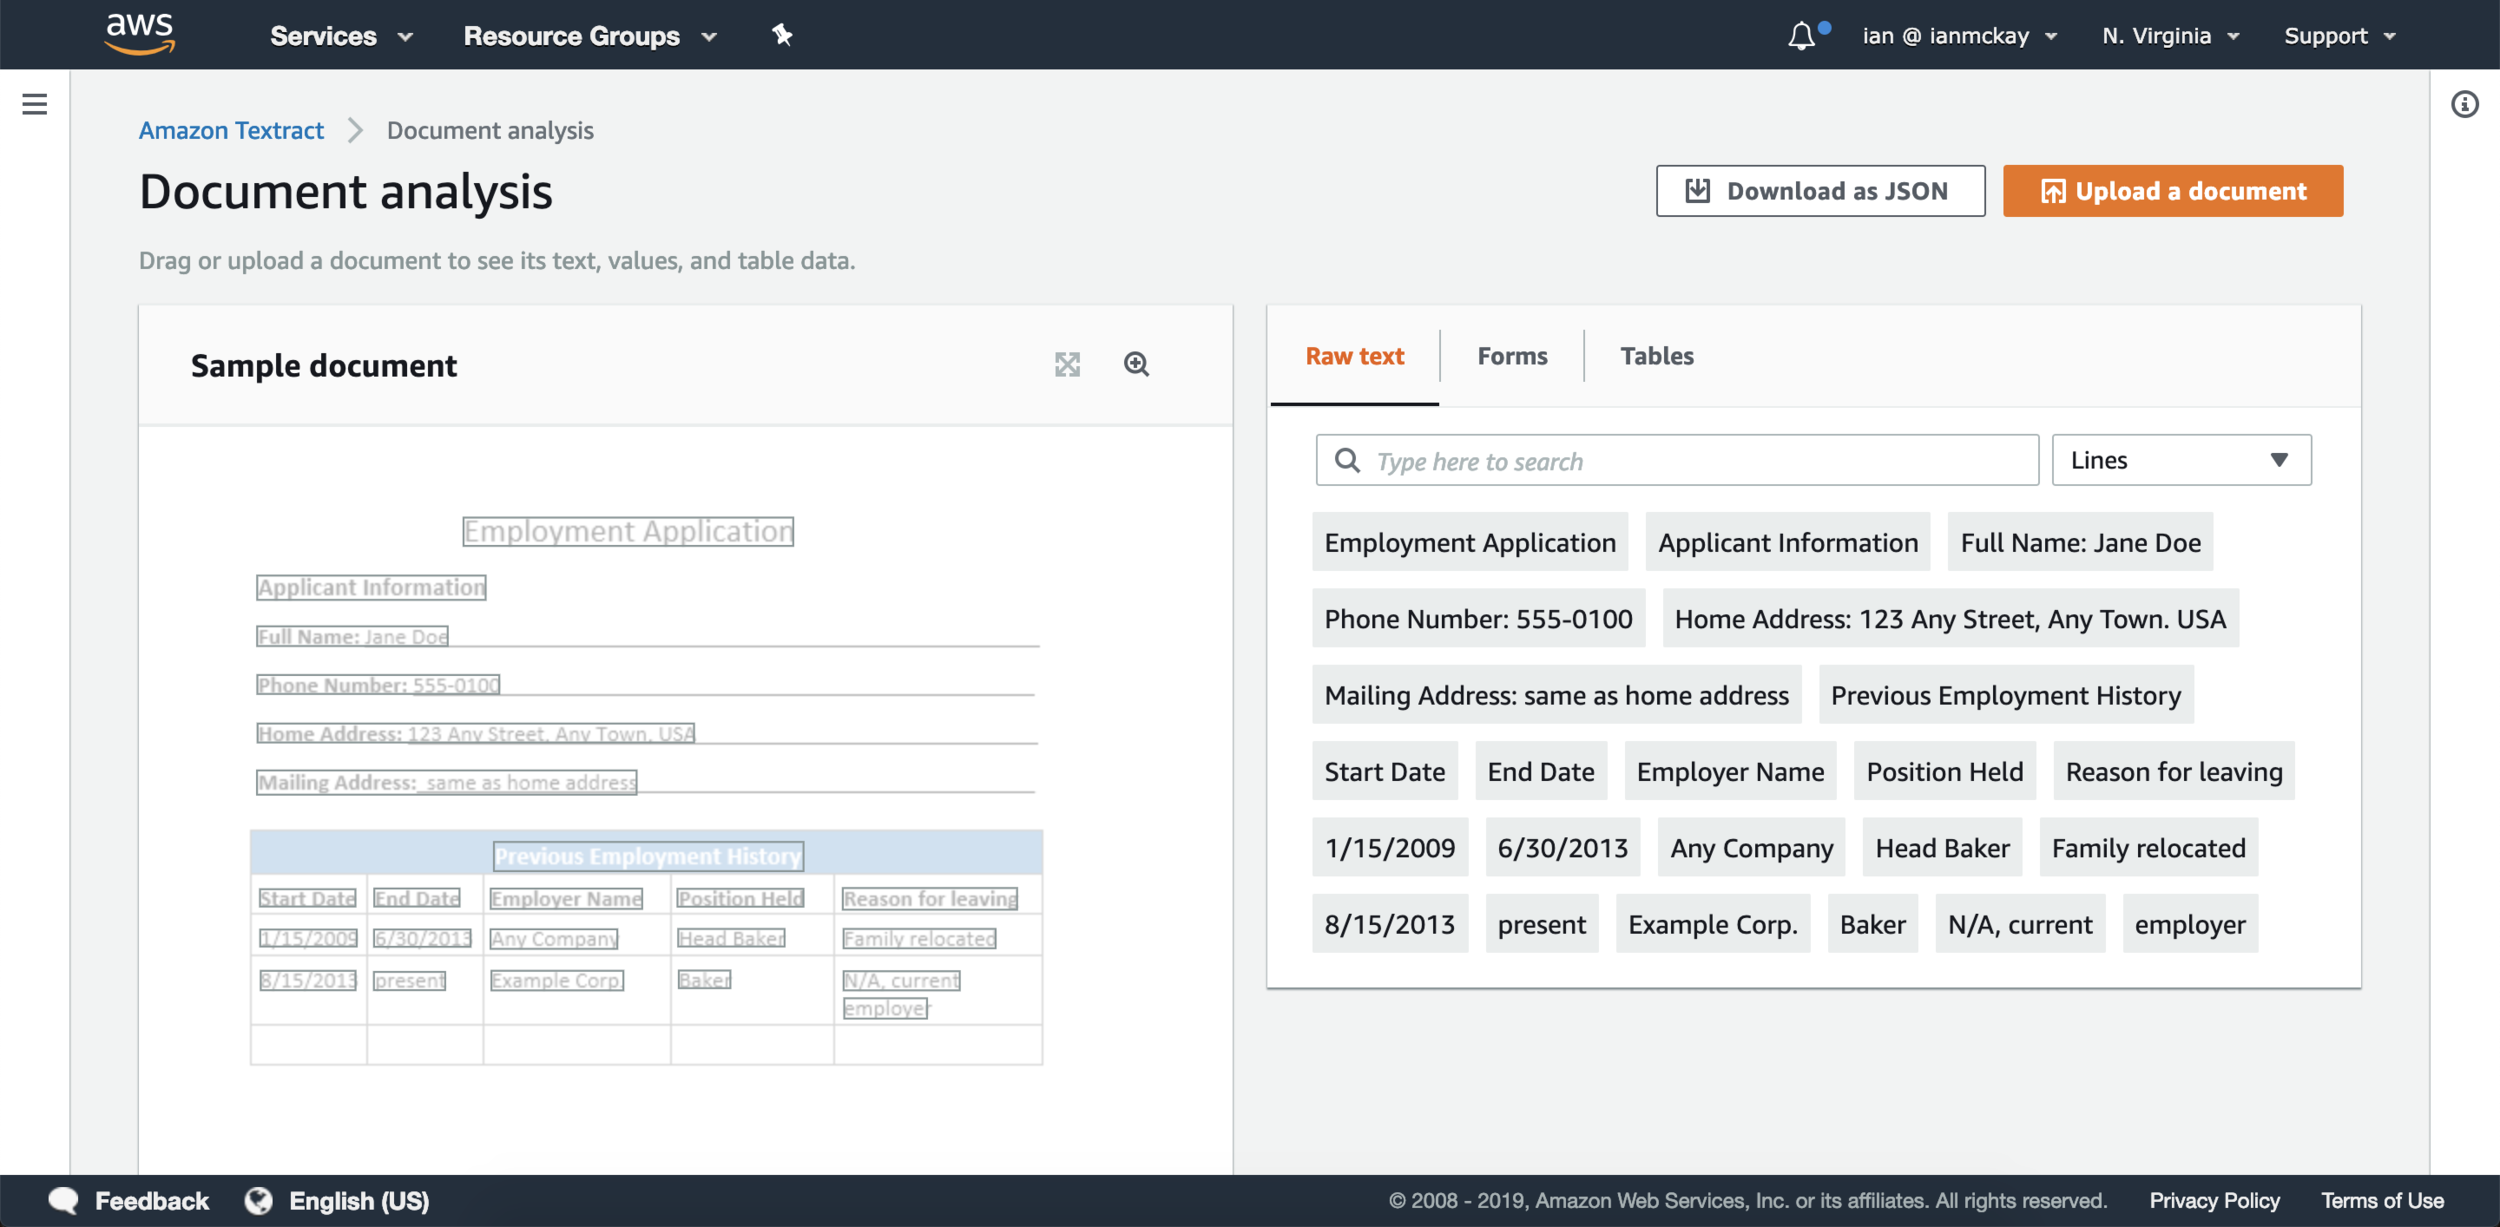This screenshot has height=1227, width=2500.
Task: Open the info panel icon
Action: click(x=2465, y=104)
